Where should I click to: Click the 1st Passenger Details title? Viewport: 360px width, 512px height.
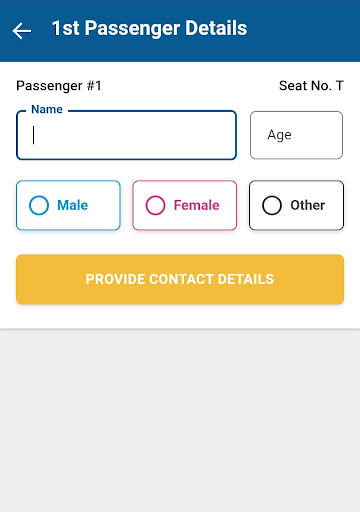coord(149,28)
